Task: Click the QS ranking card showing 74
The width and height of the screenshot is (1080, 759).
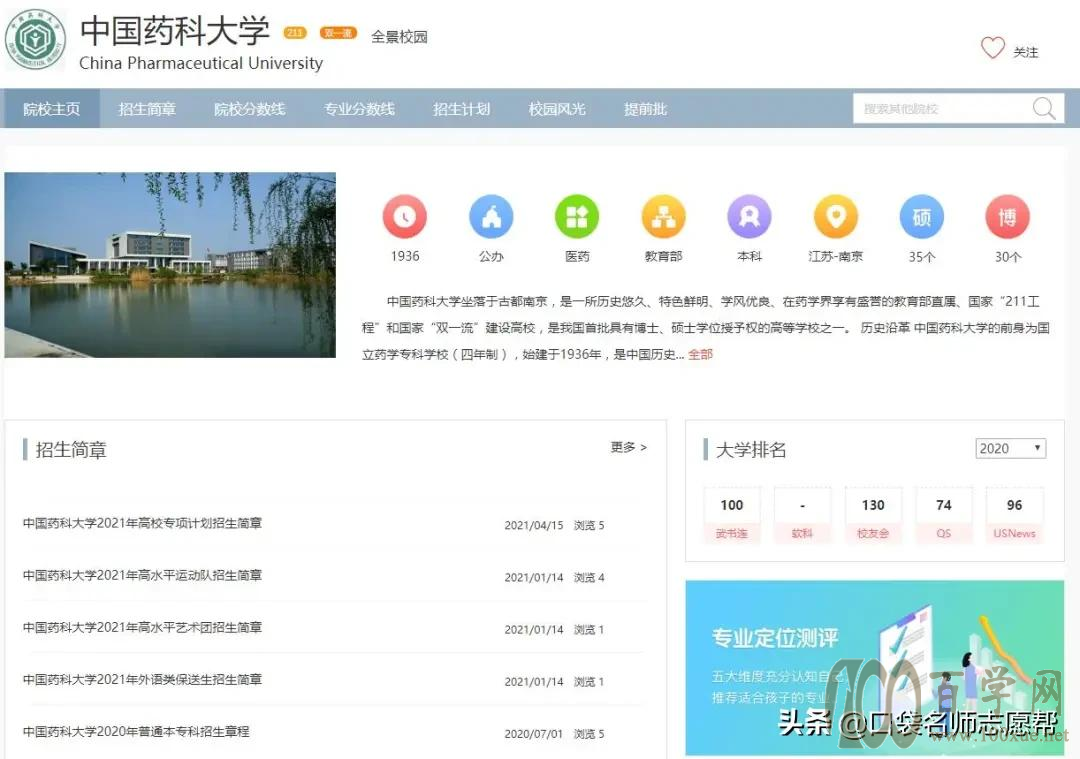Action: coord(944,516)
